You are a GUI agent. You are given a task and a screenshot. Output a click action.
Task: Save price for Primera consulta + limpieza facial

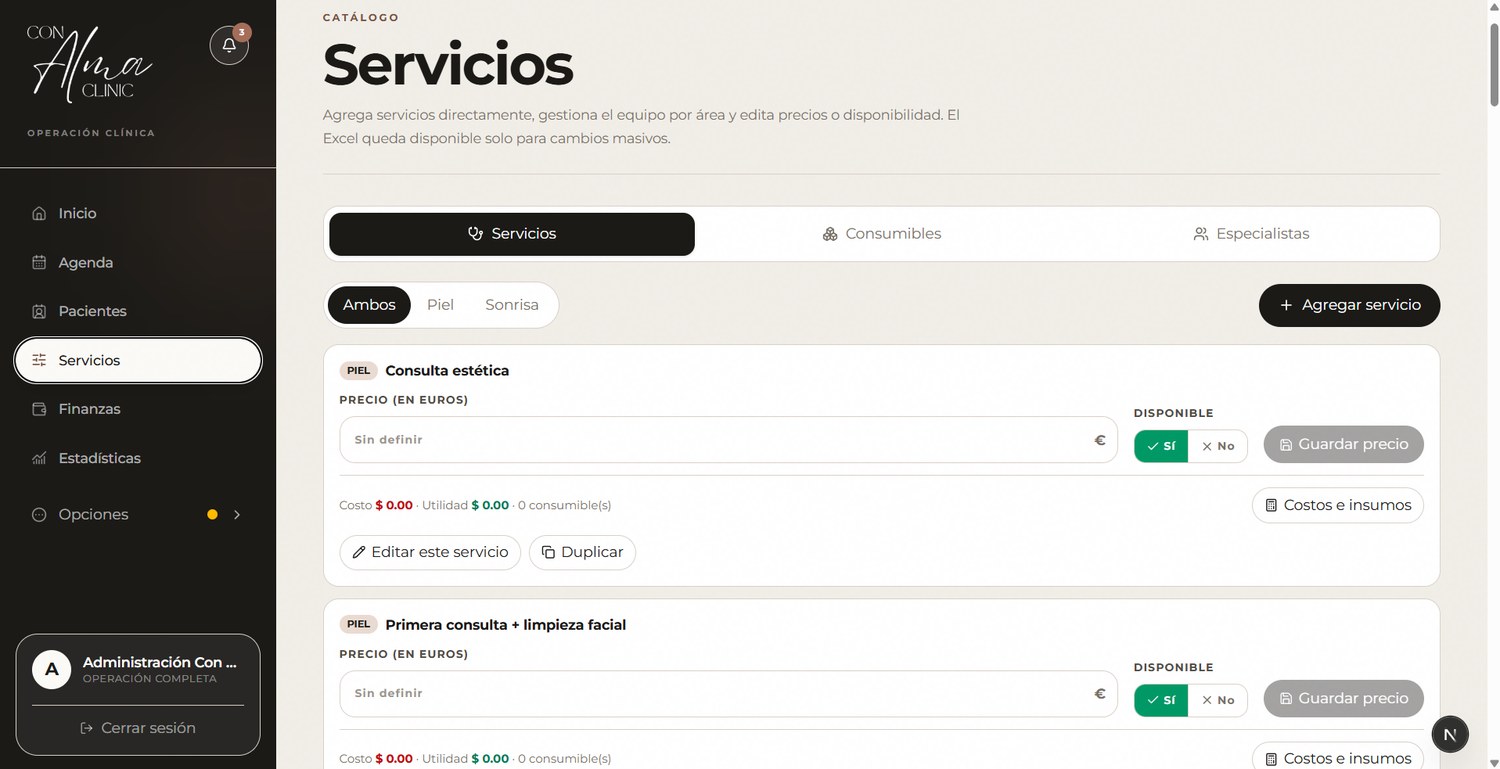(x=1344, y=698)
